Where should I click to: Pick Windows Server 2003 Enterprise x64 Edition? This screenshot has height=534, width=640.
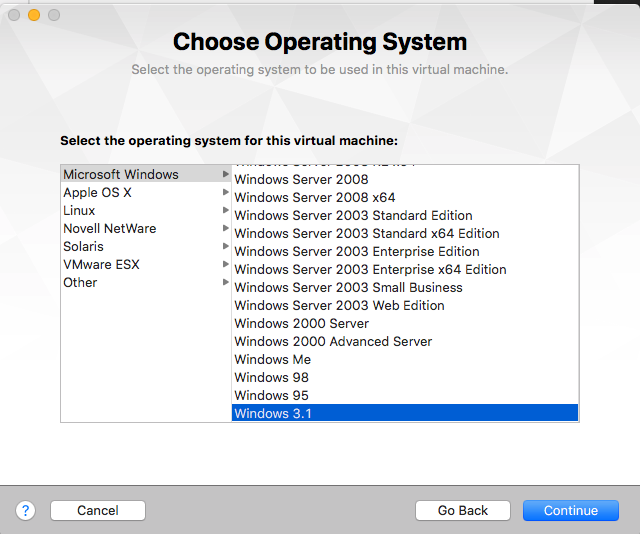370,269
